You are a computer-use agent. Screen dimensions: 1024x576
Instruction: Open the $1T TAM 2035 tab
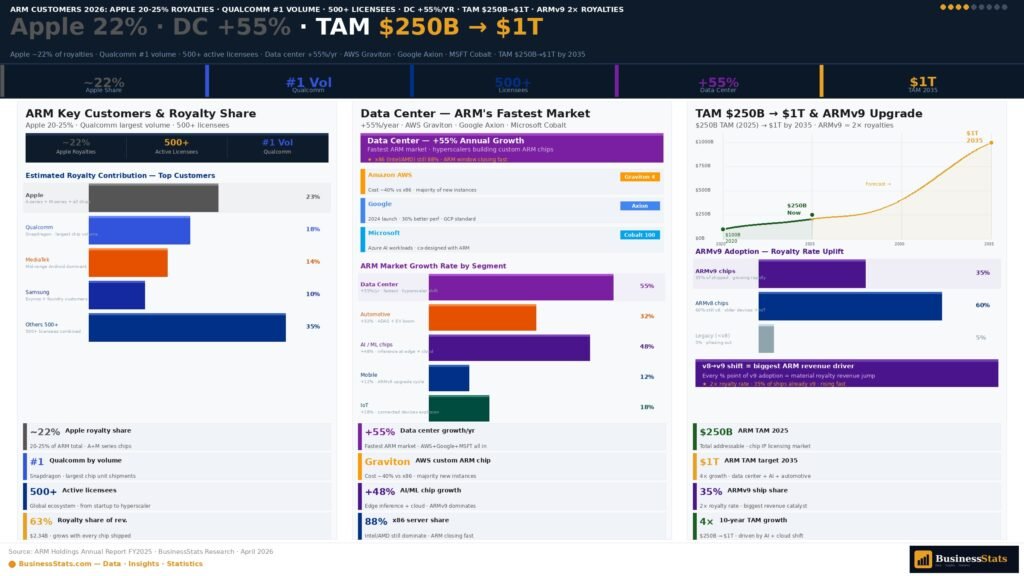point(922,83)
